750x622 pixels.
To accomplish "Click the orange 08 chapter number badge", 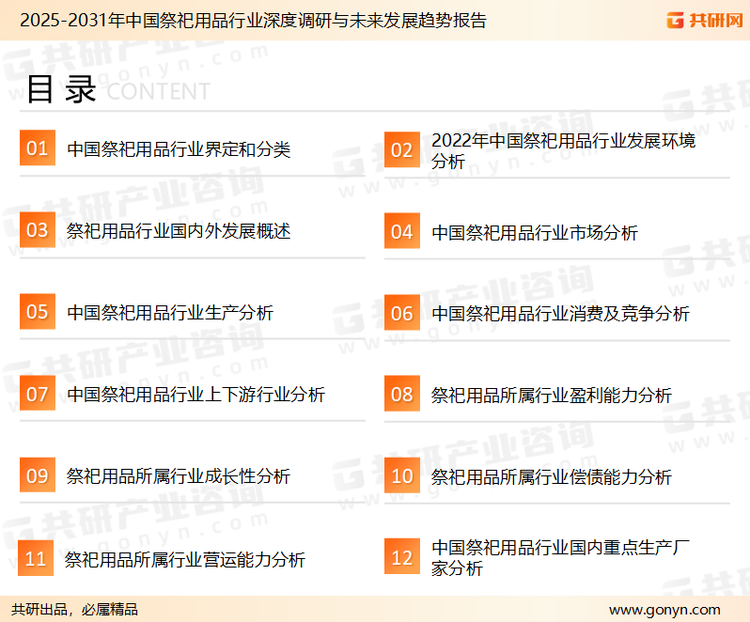I will (x=402, y=394).
